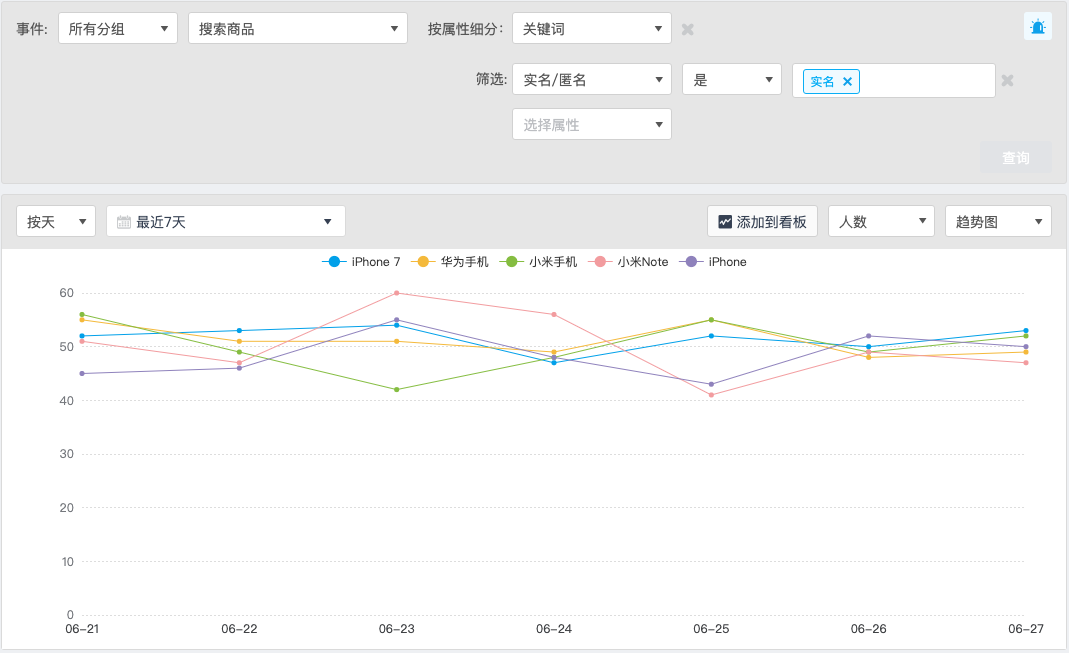
Task: Toggle purple iPhone series in legend
Action: pos(713,262)
